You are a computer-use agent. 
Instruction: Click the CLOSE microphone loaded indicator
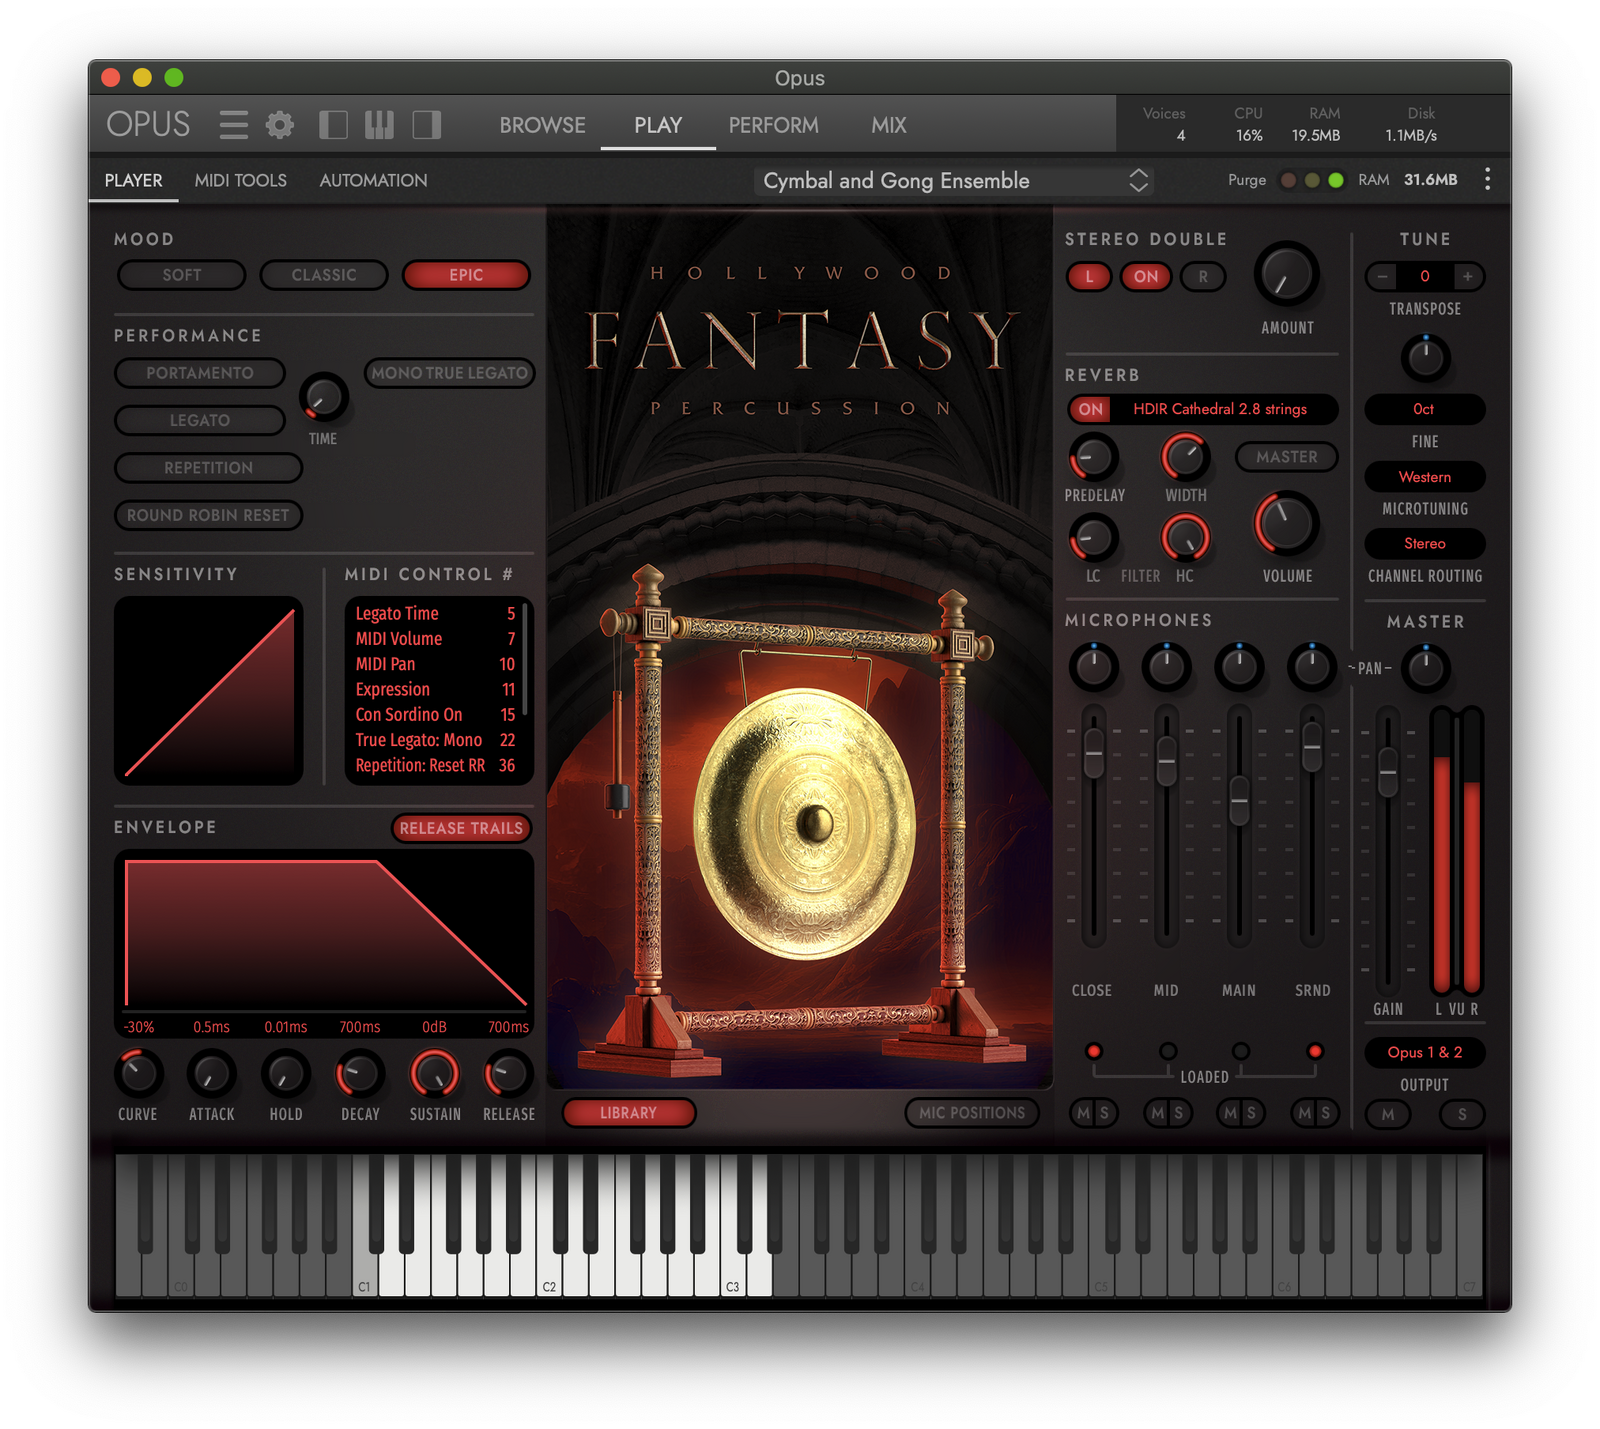pyautogui.click(x=1094, y=1051)
